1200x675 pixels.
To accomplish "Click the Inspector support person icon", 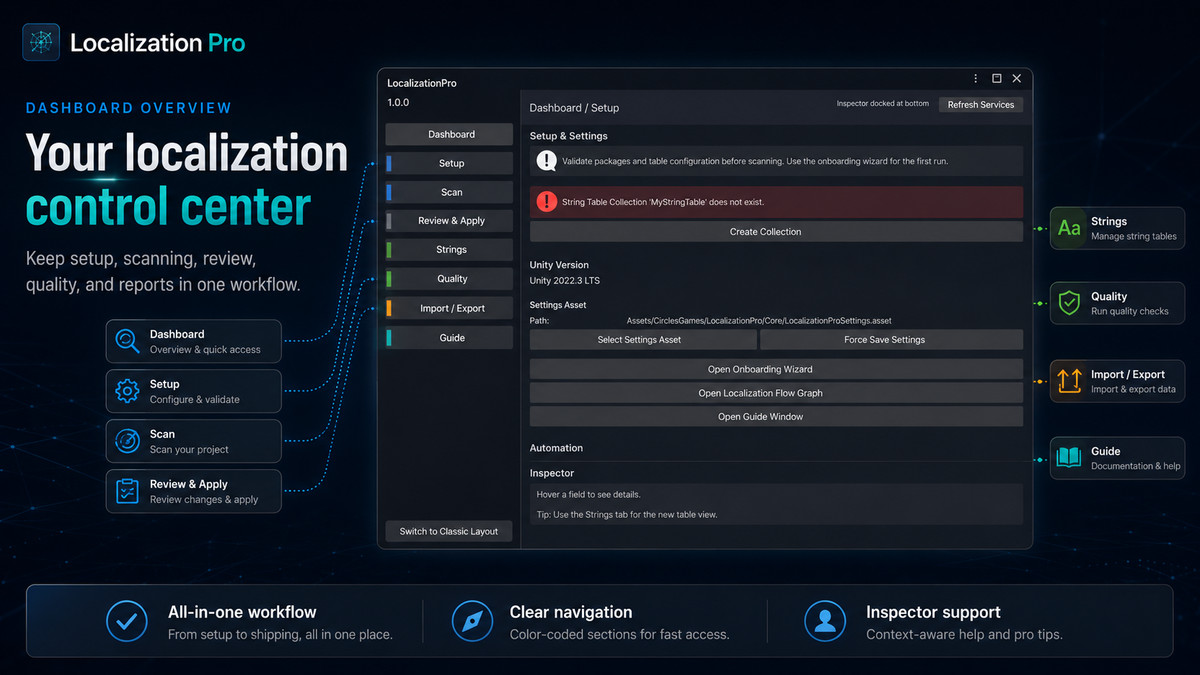I will (825, 621).
